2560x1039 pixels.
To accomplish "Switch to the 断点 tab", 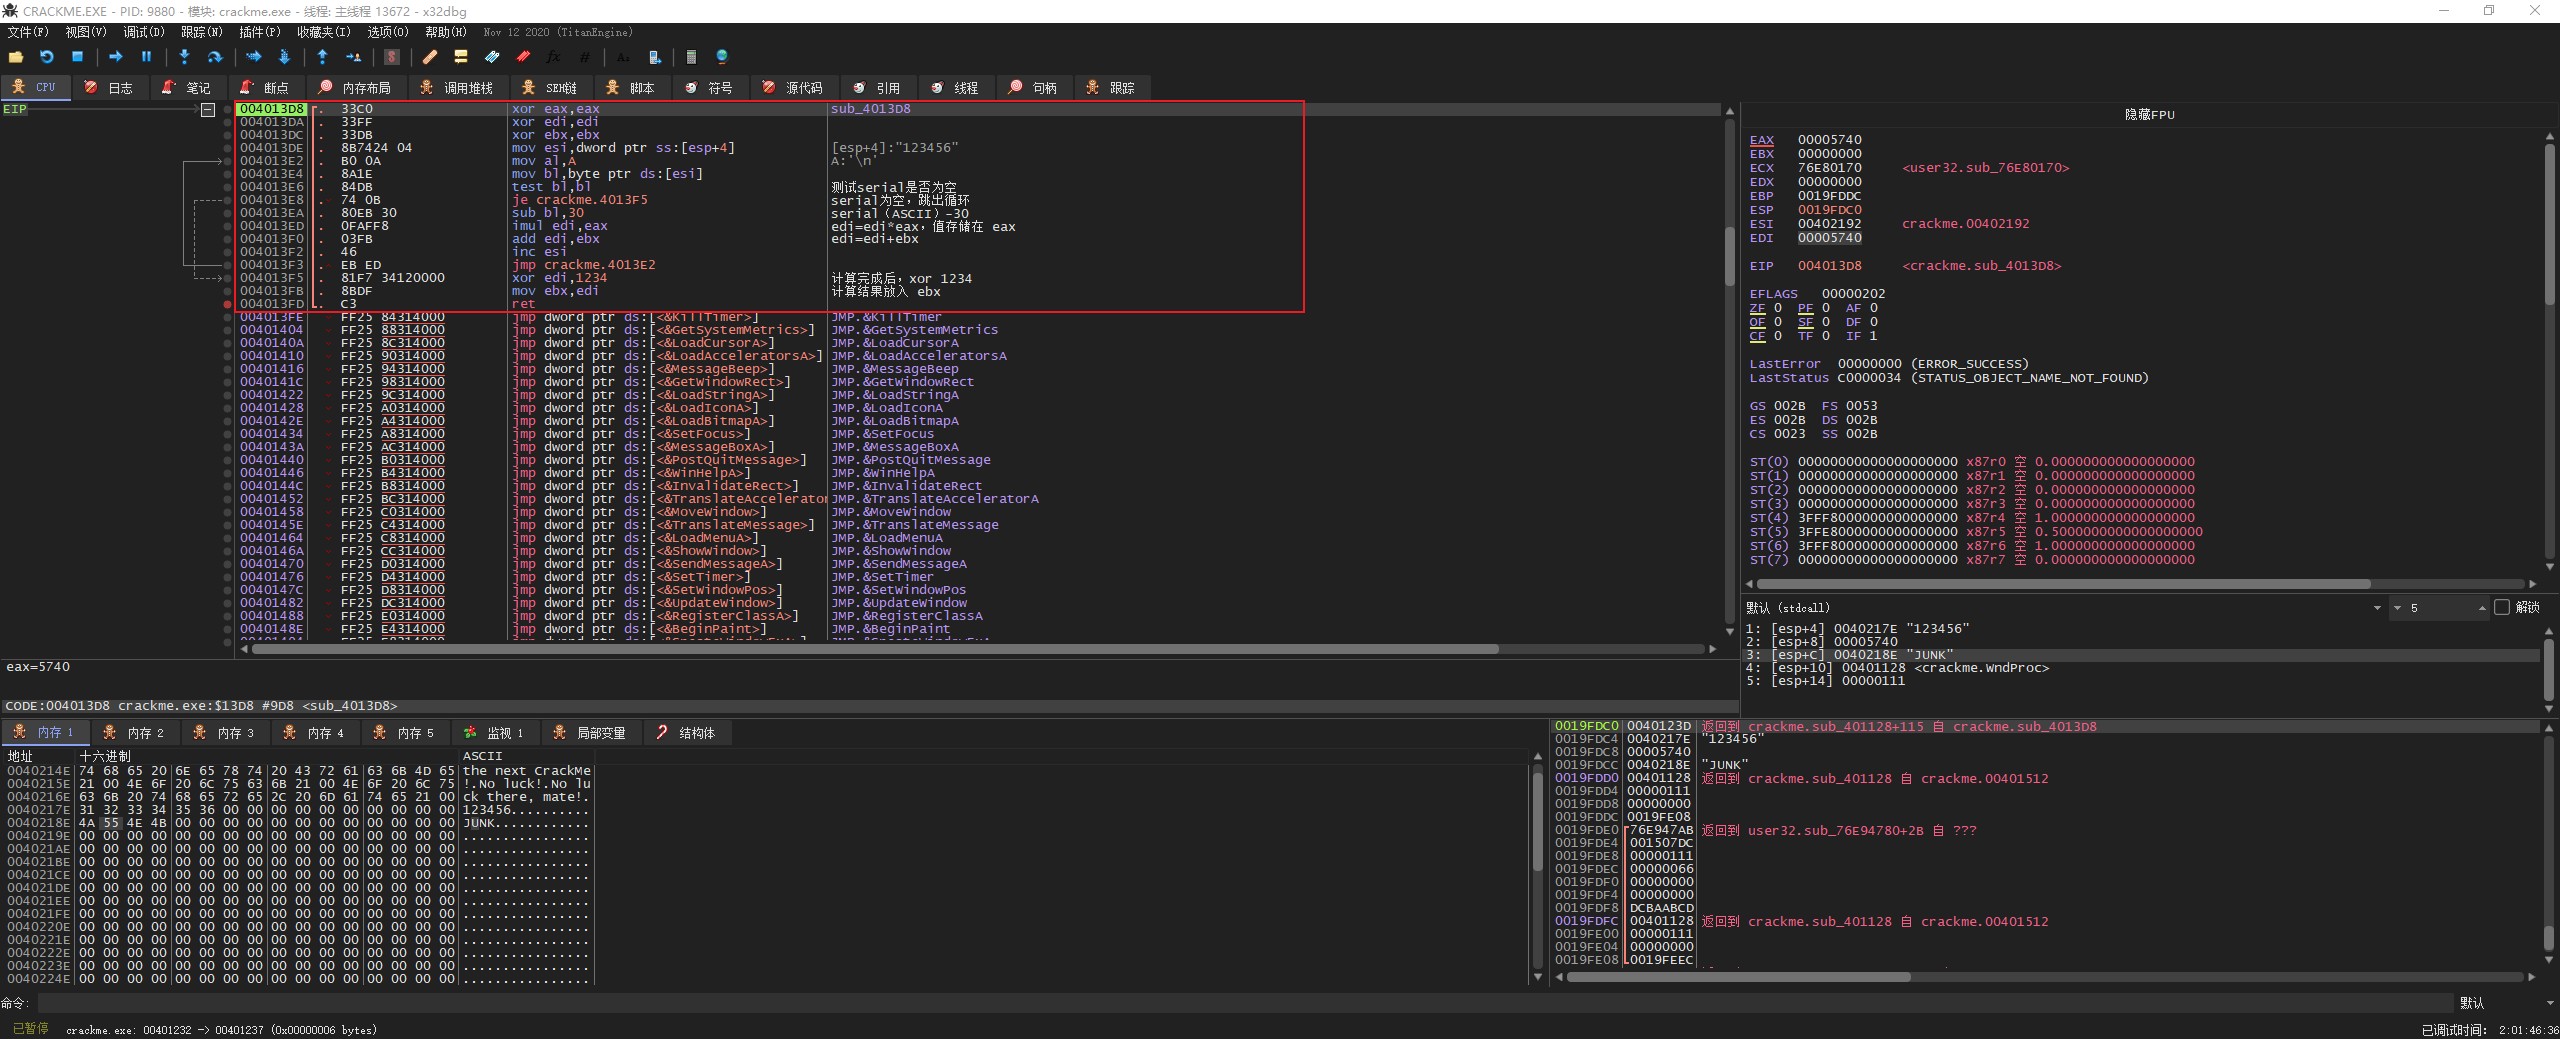I will [x=266, y=88].
